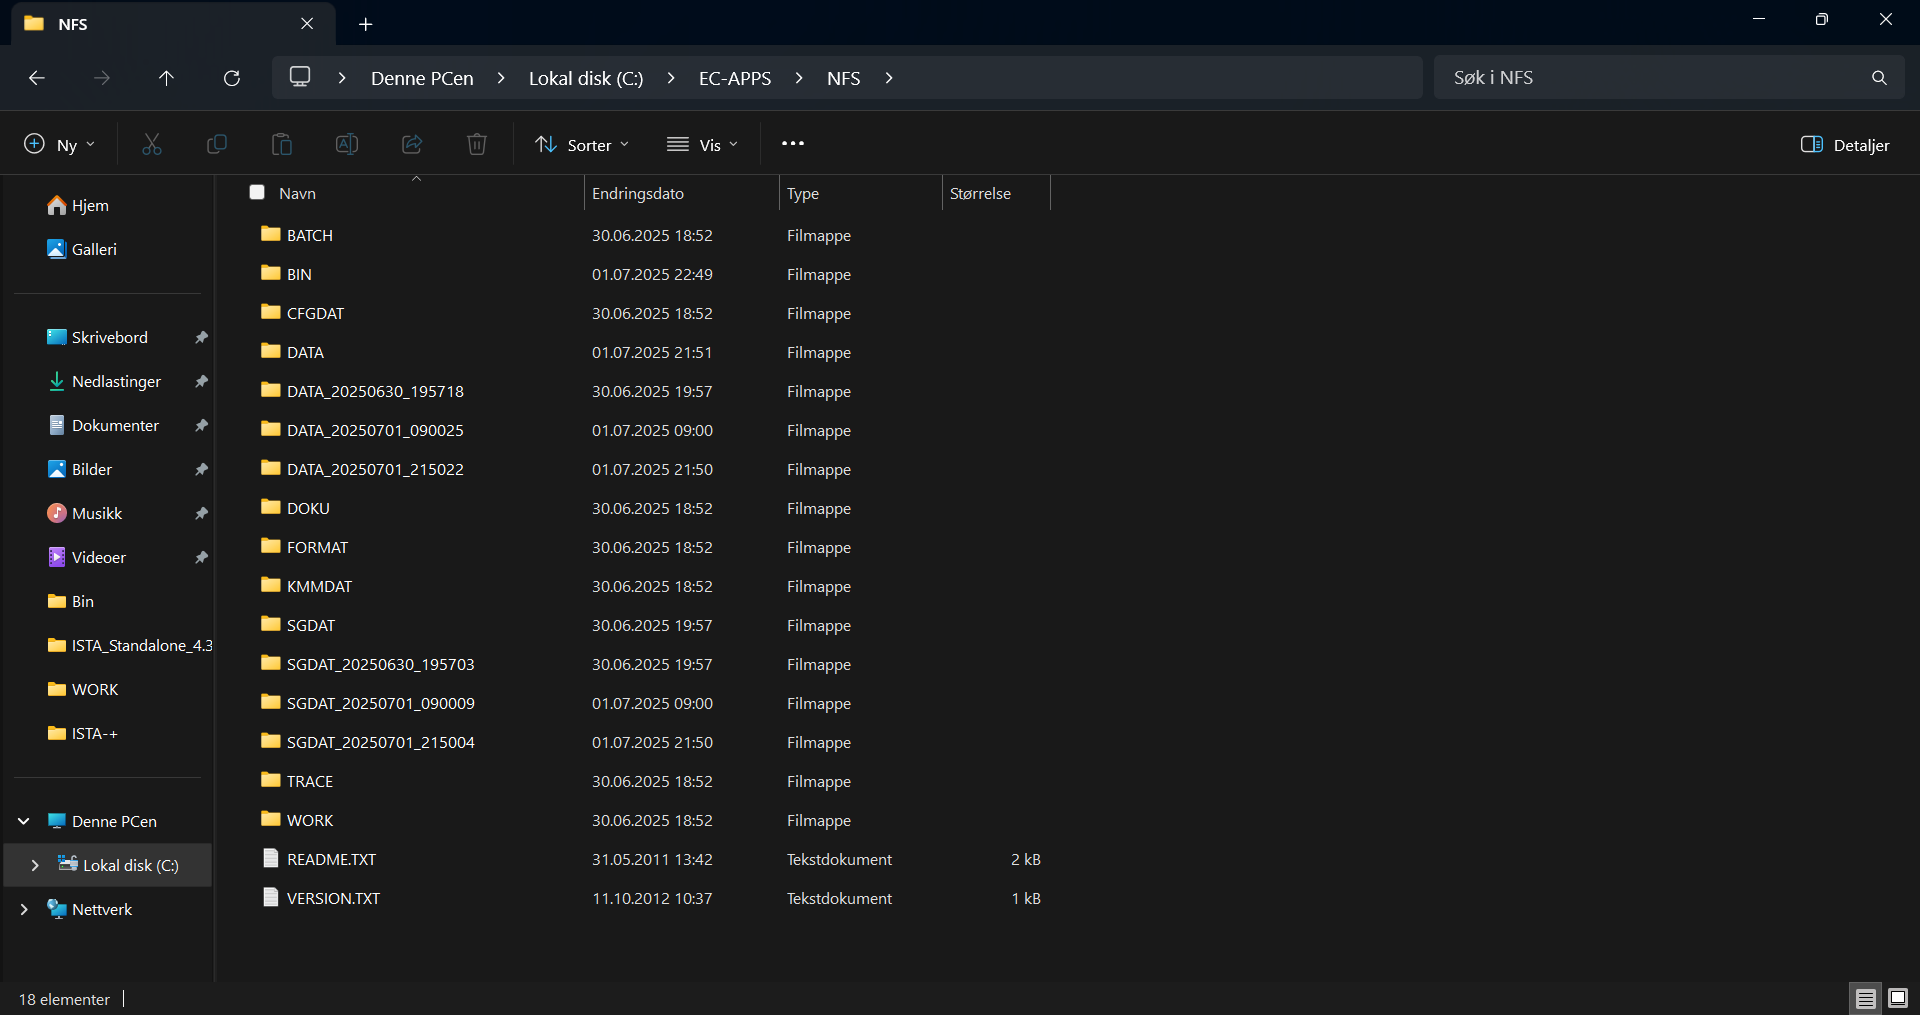Click the Delete trash icon
This screenshot has height=1015, width=1920.
point(477,145)
